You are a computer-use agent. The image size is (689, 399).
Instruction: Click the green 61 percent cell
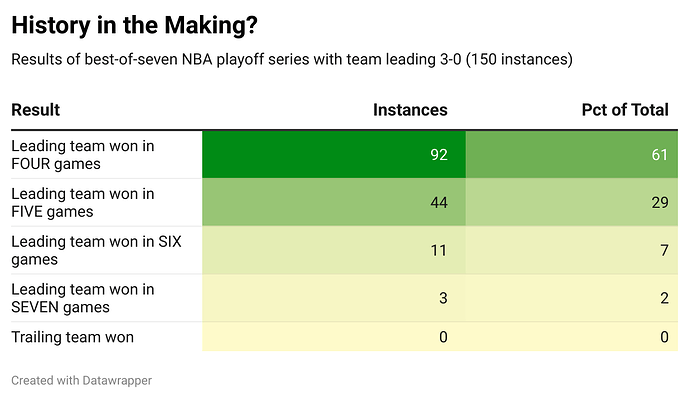pyautogui.click(x=572, y=155)
